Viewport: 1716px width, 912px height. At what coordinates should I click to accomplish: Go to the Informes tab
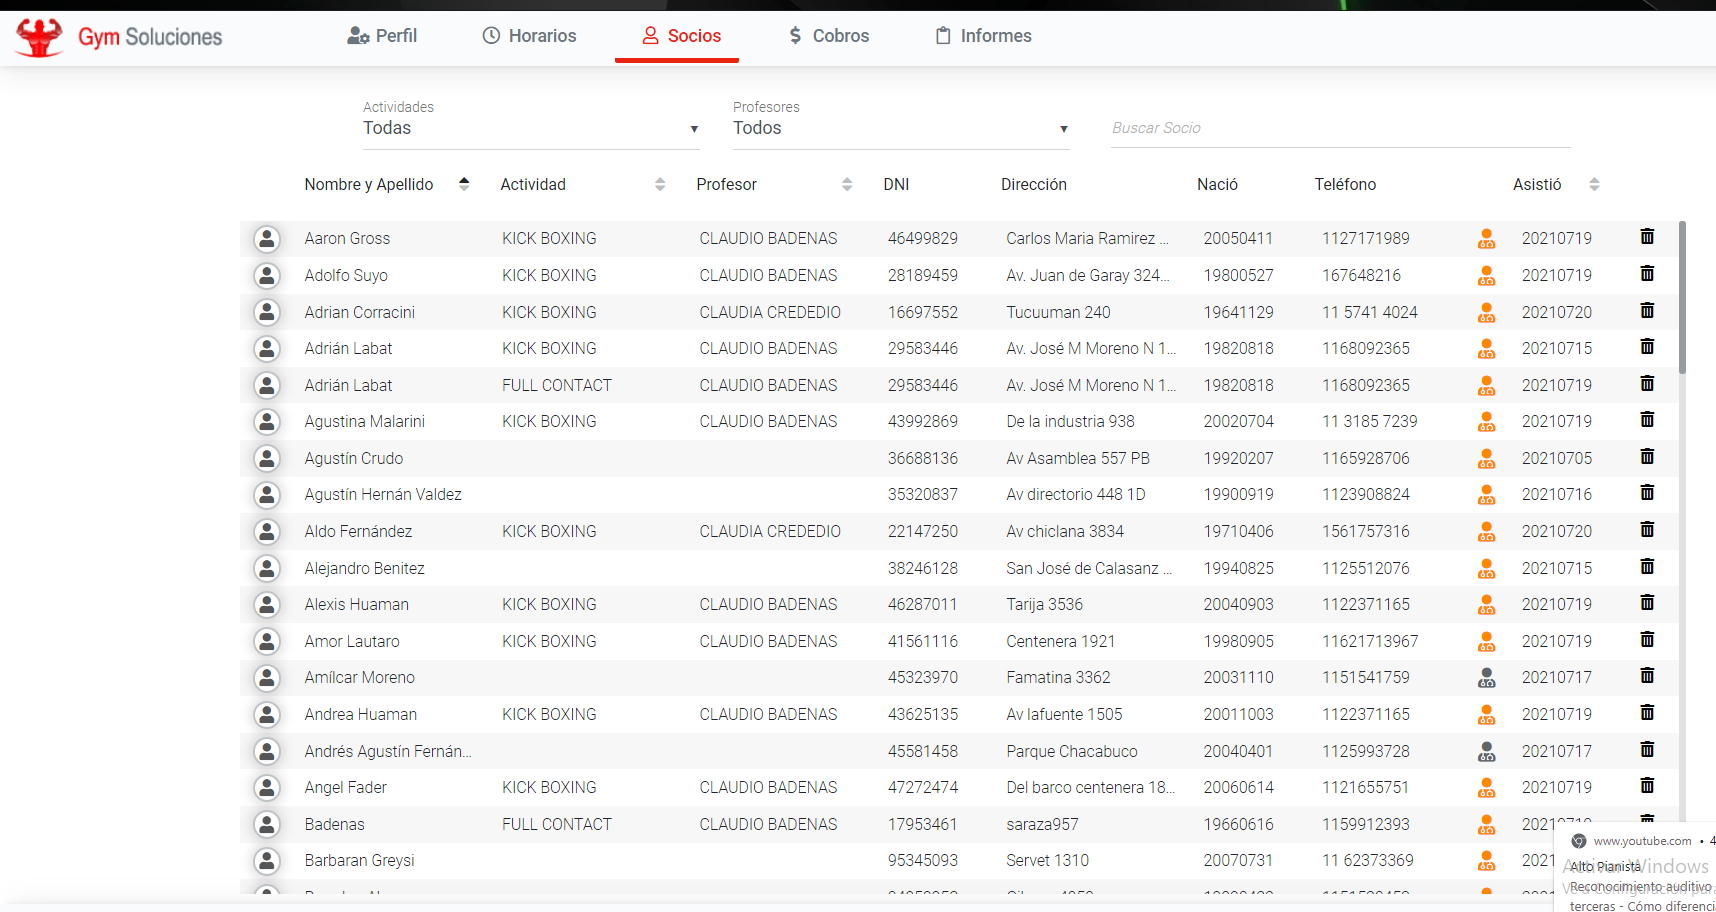tap(983, 36)
